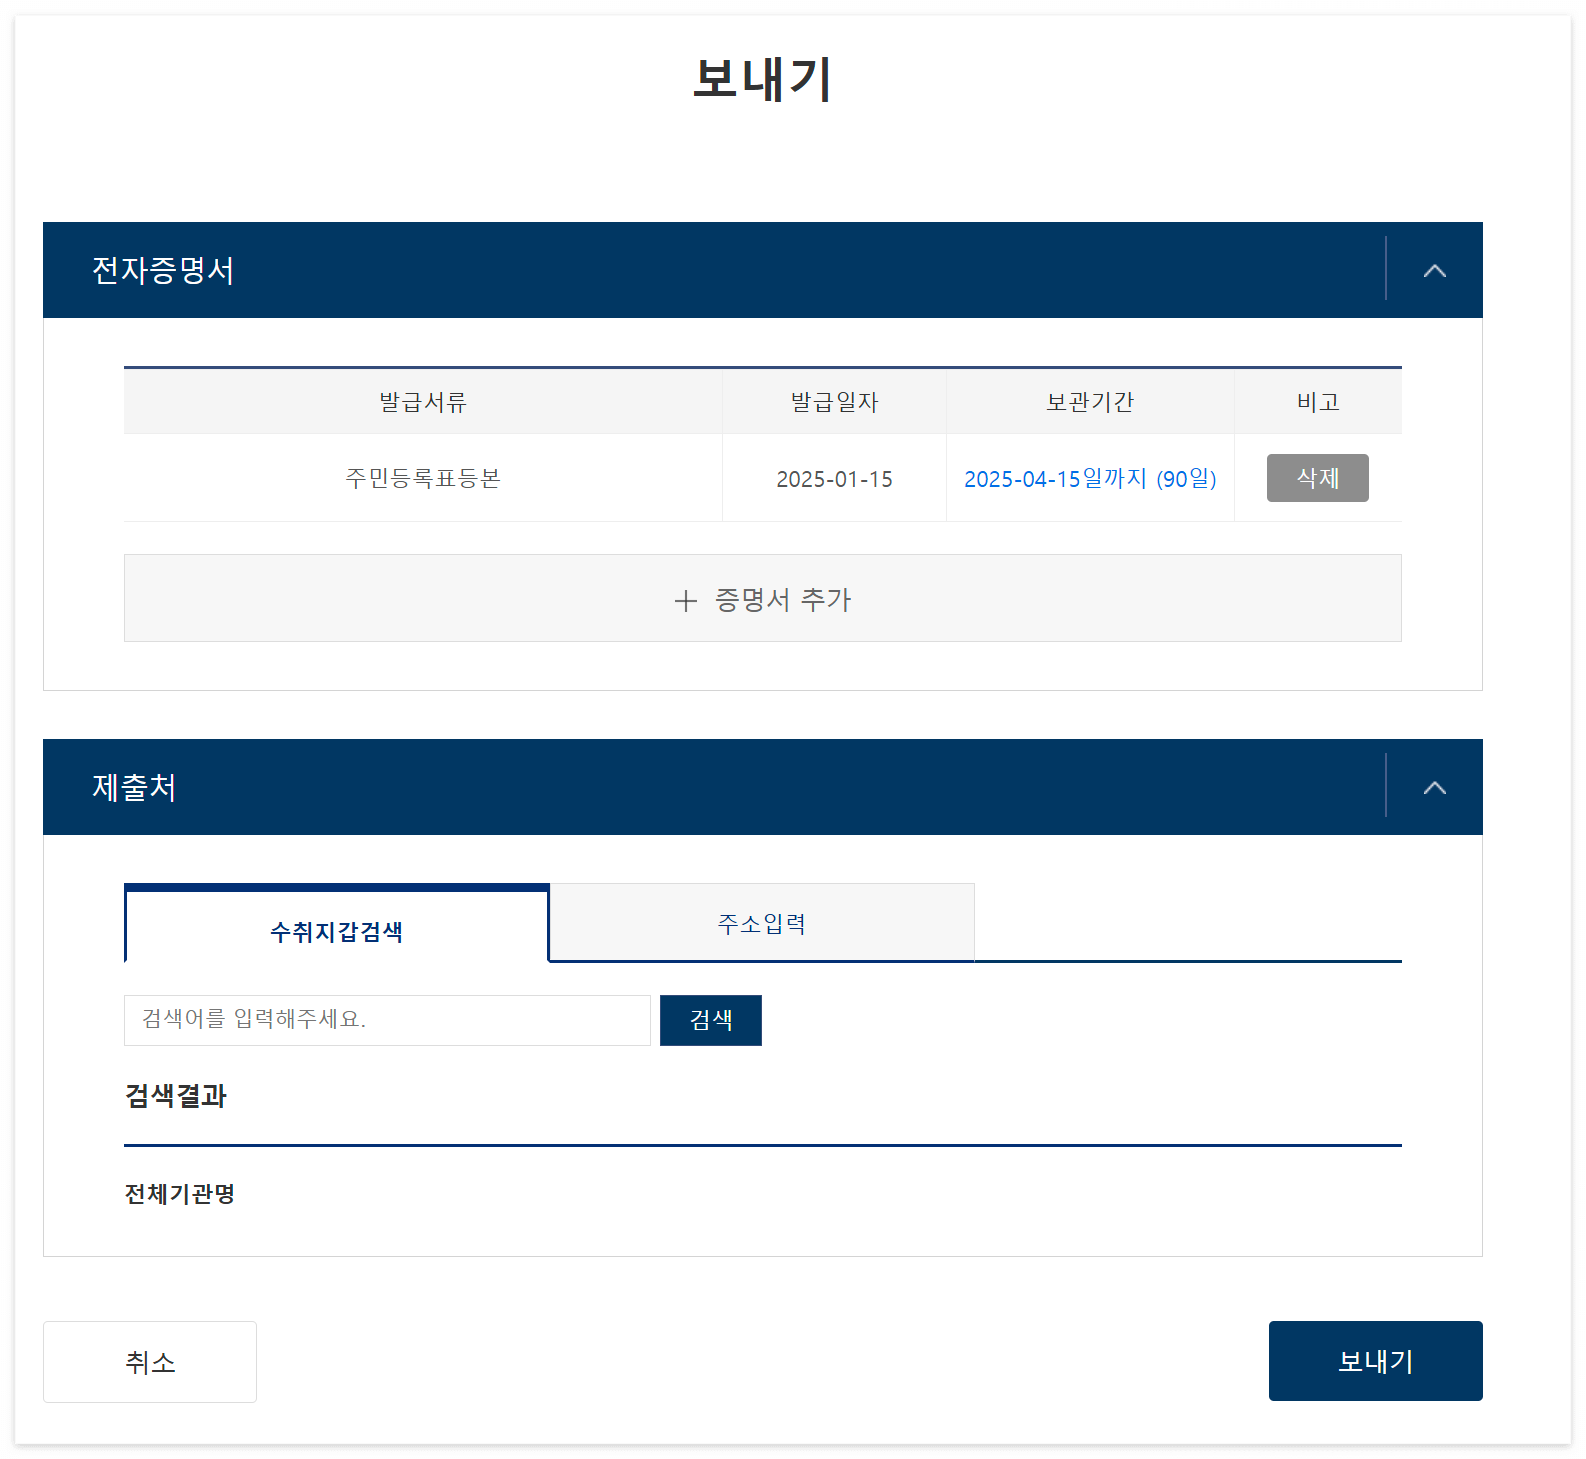Click the 발급일자 column header
The width and height of the screenshot is (1586, 1459).
click(x=833, y=401)
